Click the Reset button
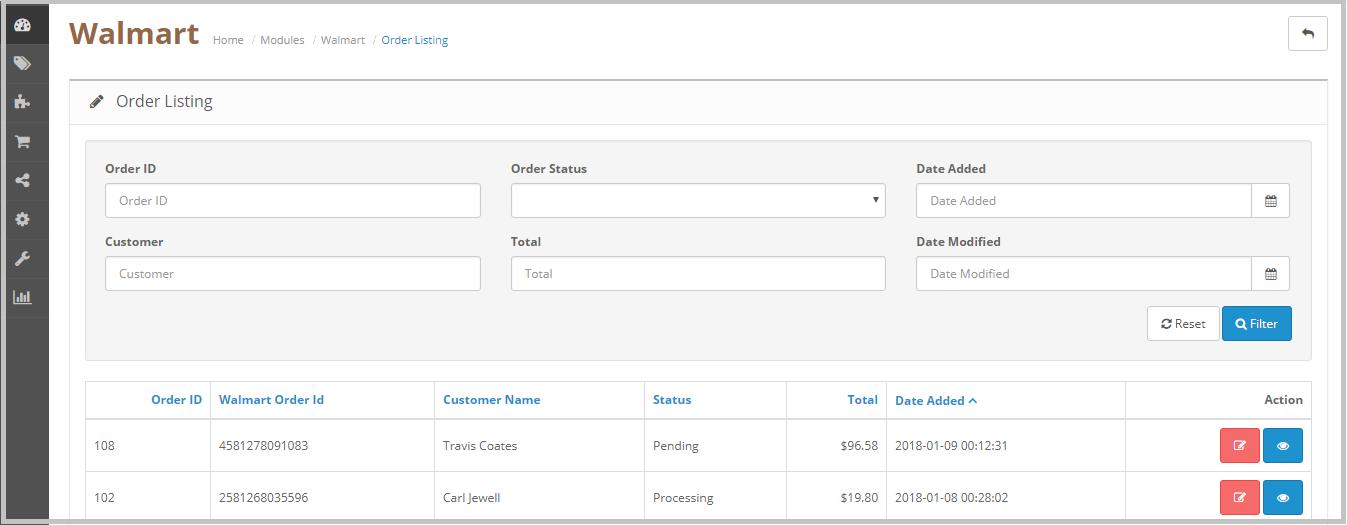The width and height of the screenshot is (1347, 525). click(x=1183, y=323)
